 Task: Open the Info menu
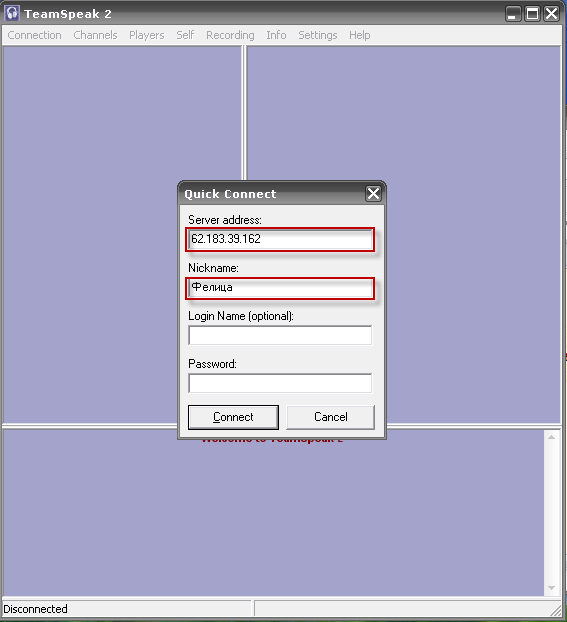pos(276,35)
